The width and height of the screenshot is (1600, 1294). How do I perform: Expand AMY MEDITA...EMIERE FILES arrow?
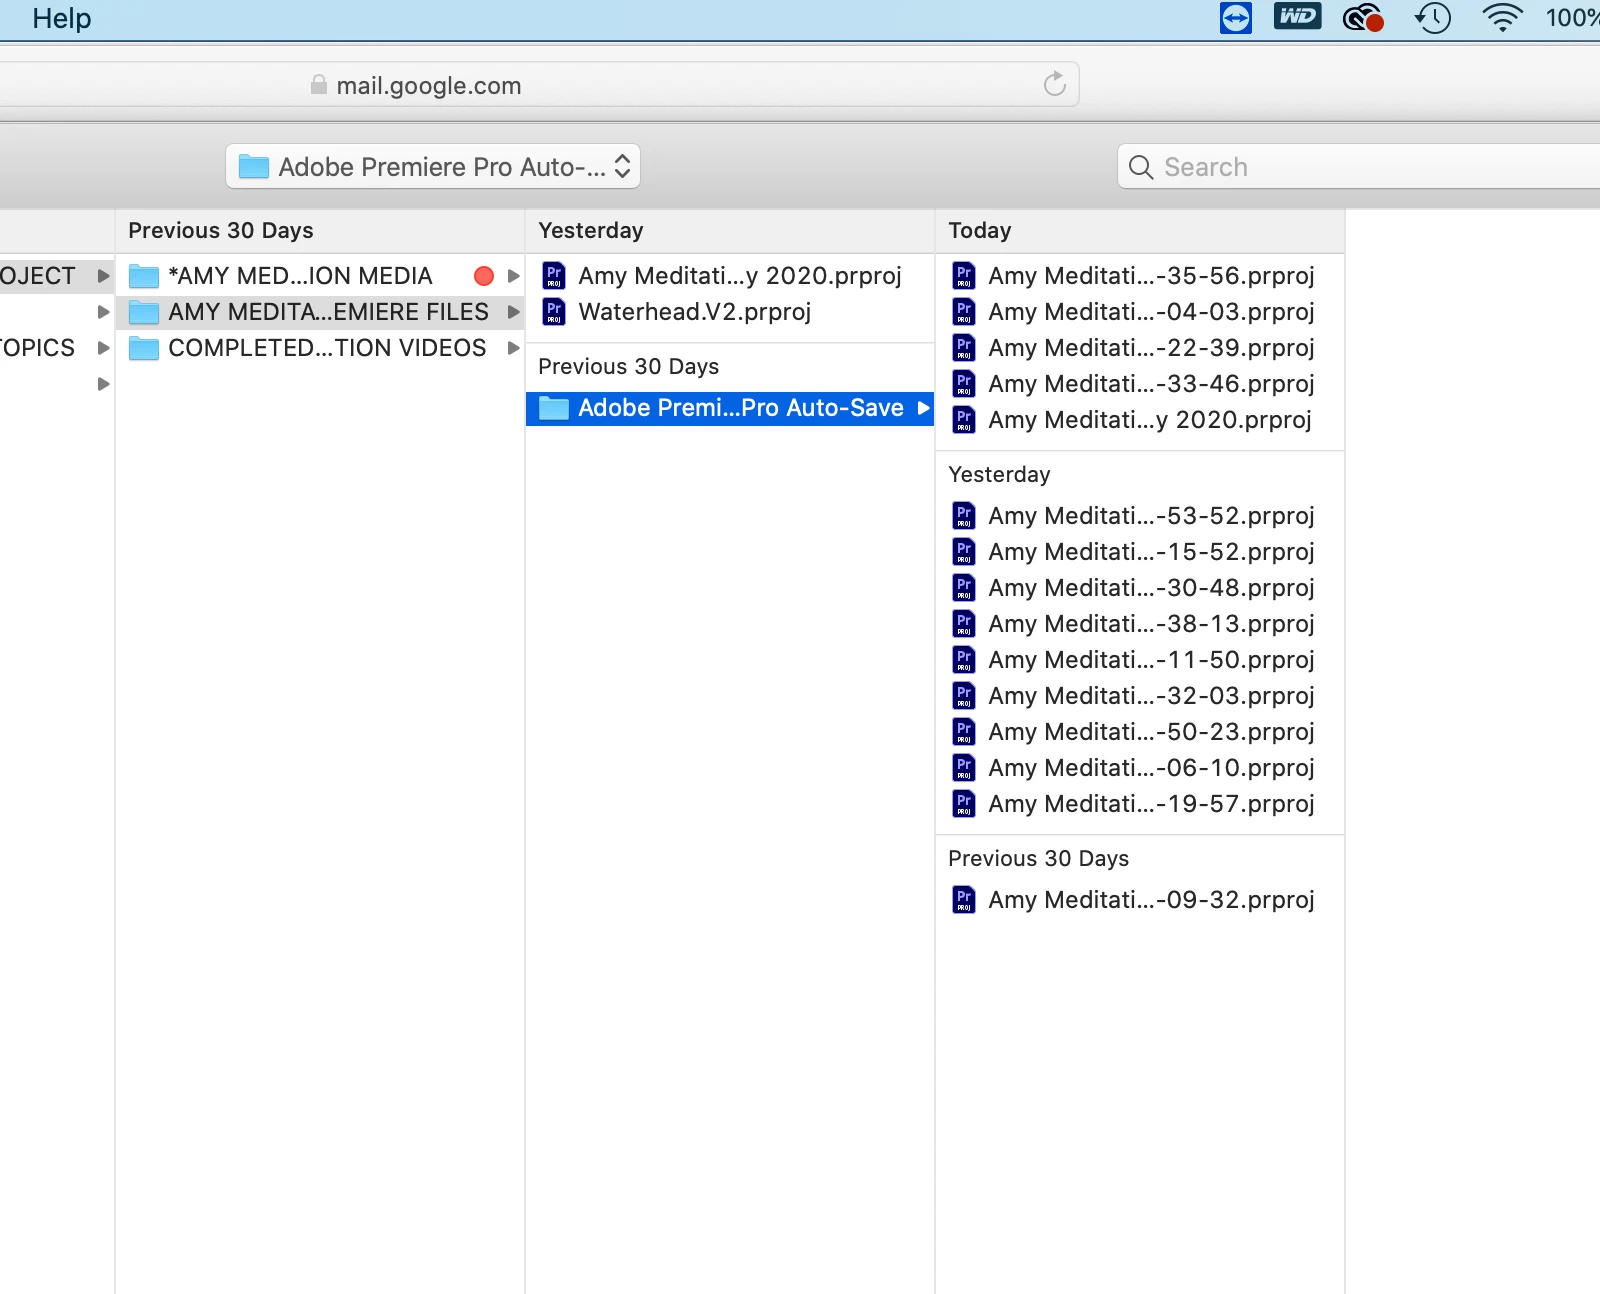[513, 312]
